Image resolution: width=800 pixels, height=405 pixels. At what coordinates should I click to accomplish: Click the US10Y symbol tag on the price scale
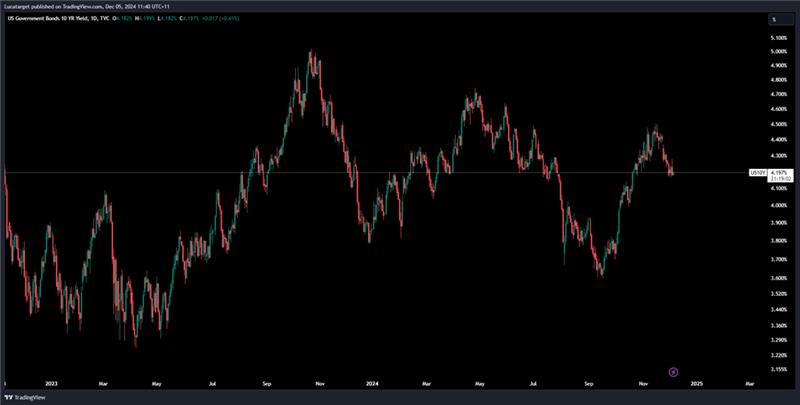coord(759,173)
